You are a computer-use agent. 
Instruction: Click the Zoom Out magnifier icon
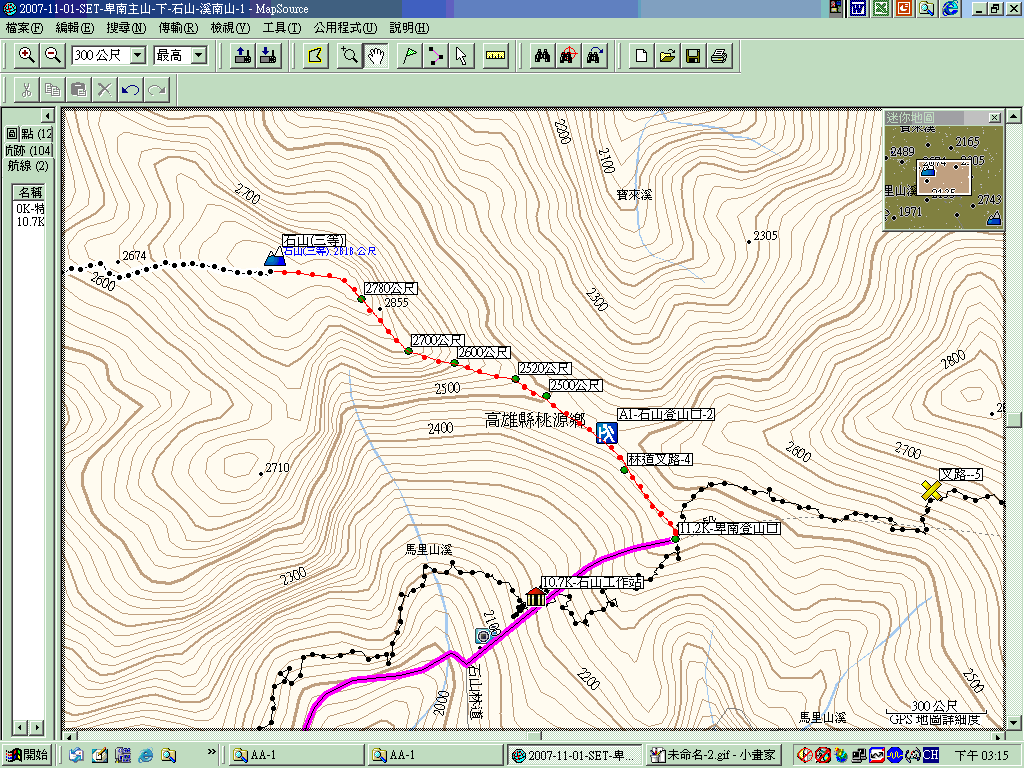[52, 56]
